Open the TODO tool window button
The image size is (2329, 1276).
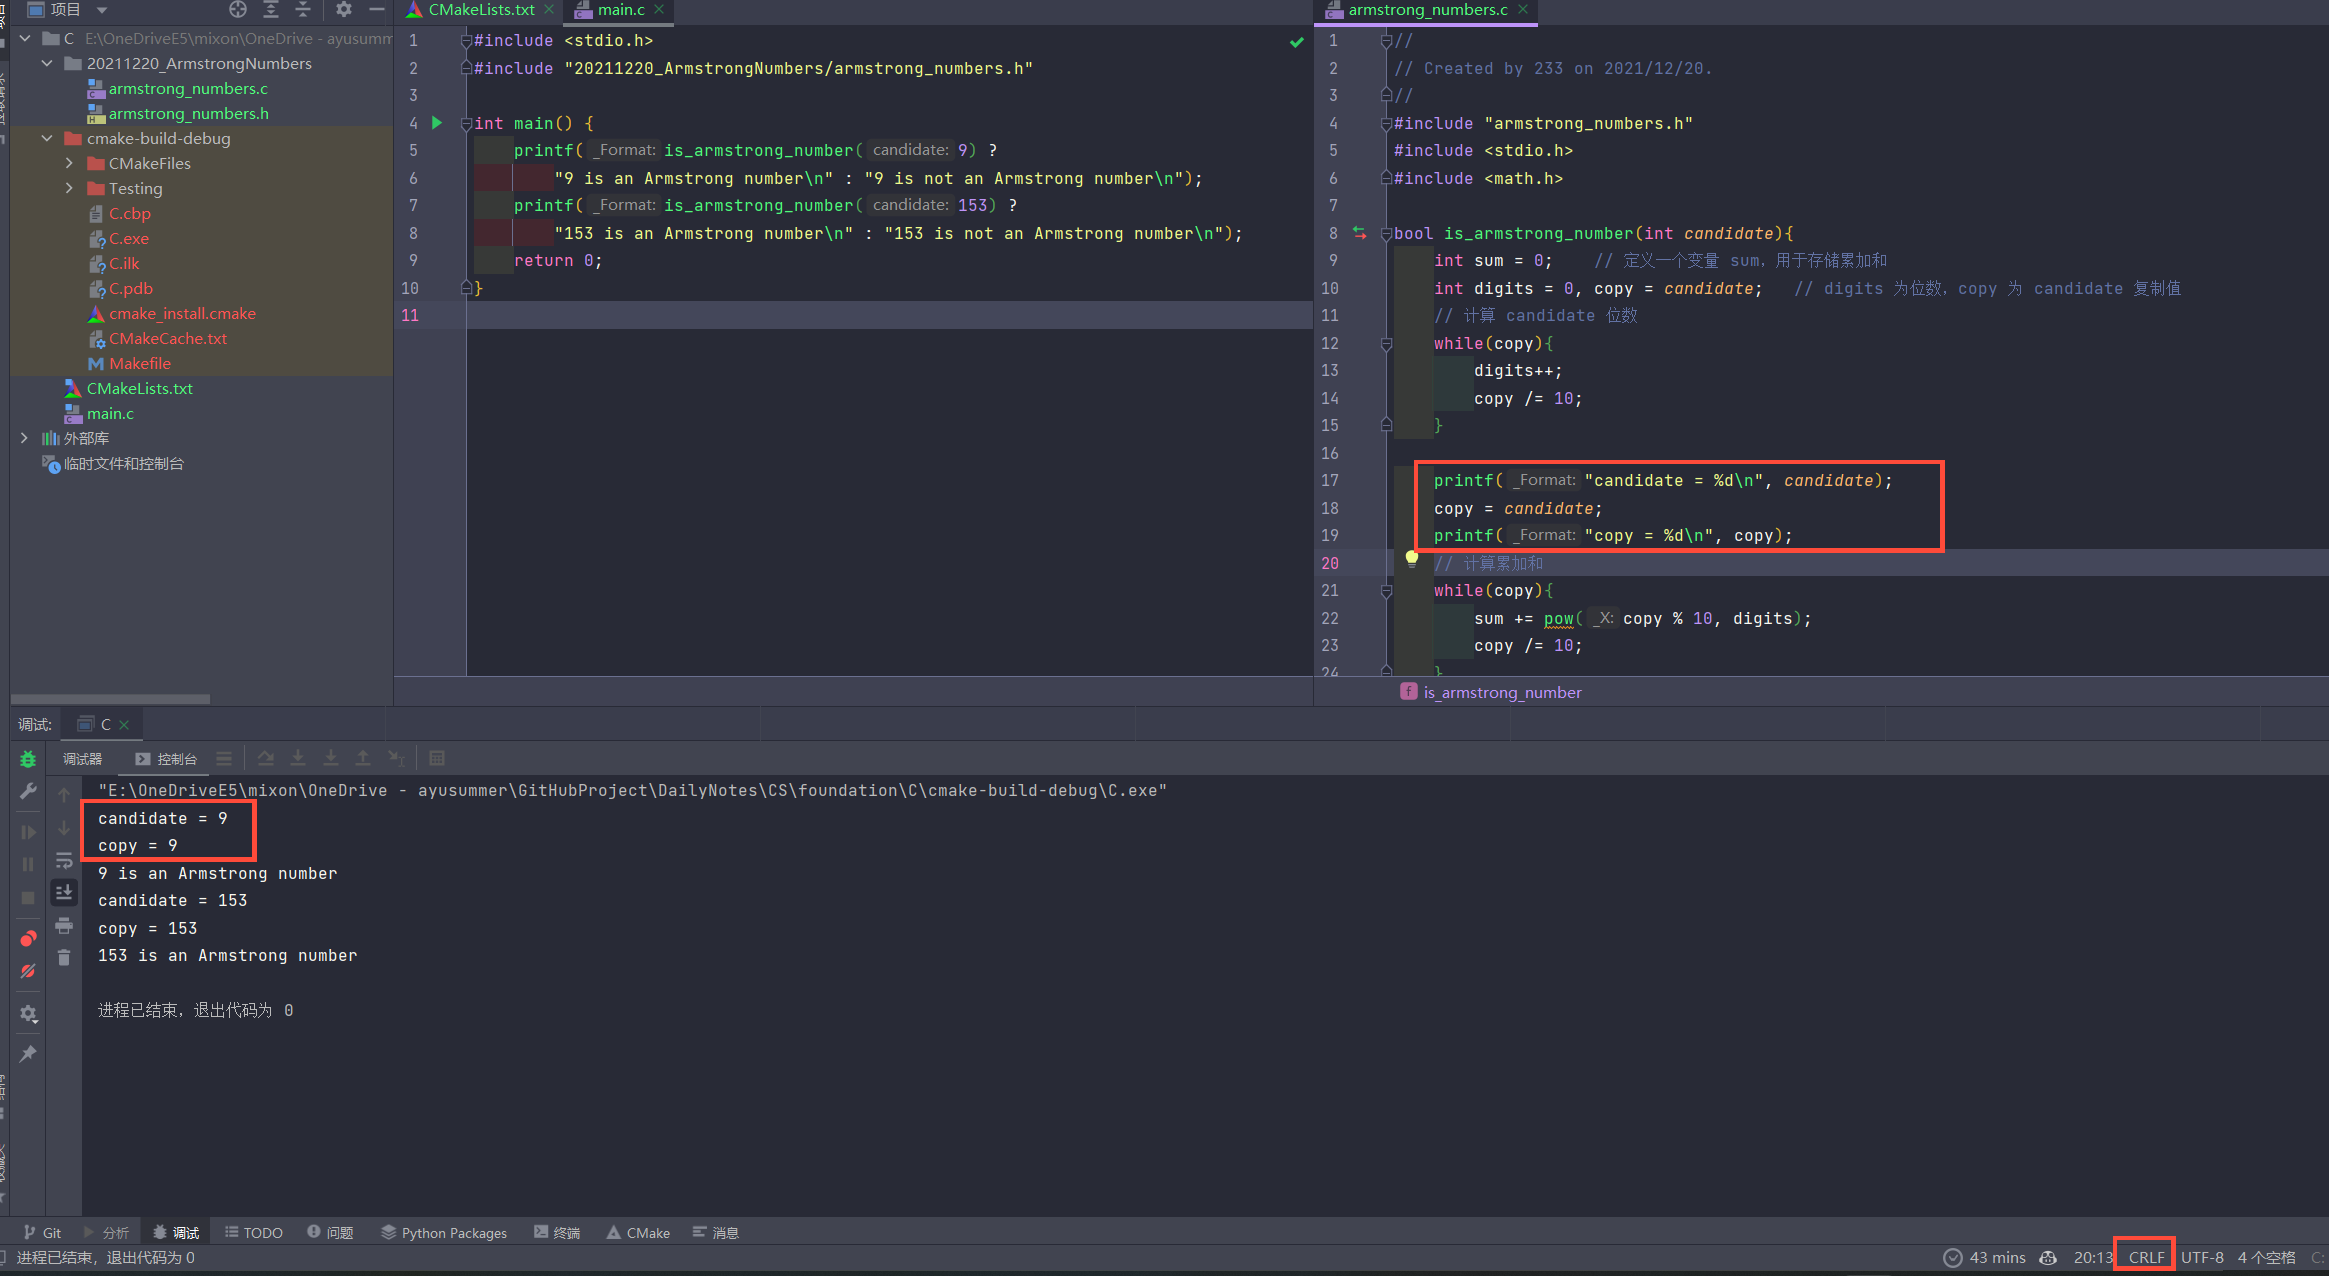(x=254, y=1233)
